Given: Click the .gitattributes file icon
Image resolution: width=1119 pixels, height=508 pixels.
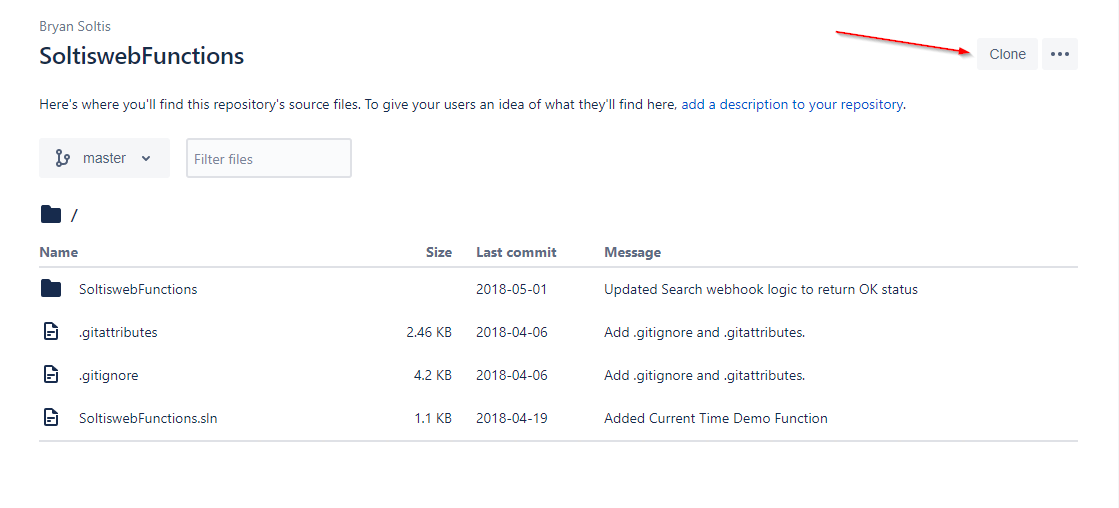Looking at the screenshot, I should (51, 332).
